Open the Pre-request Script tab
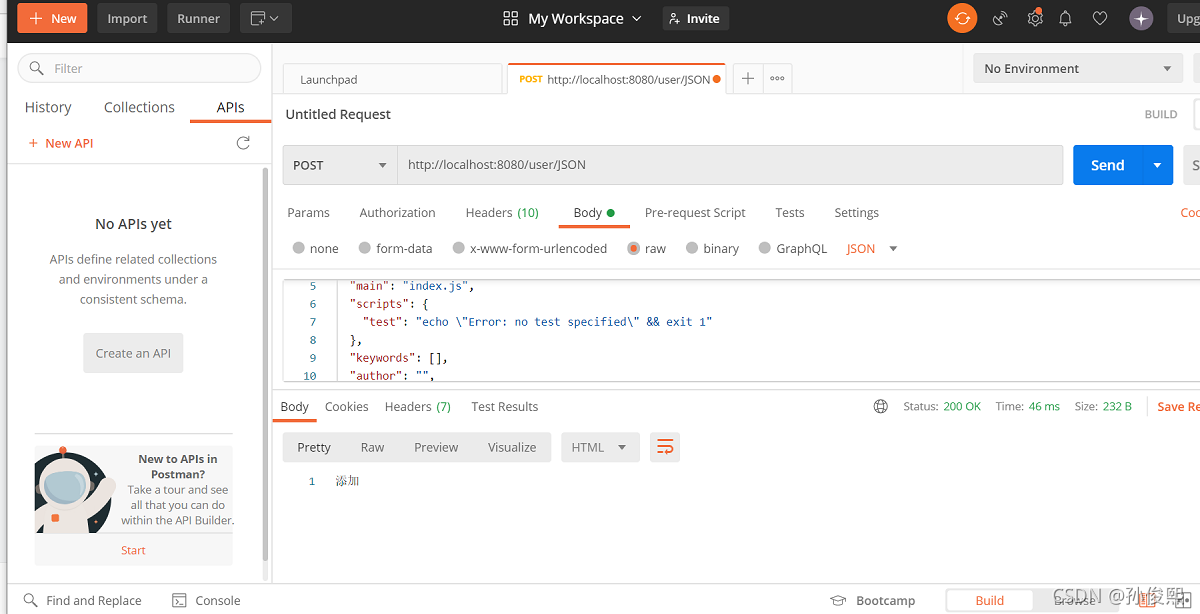Screen dimensions: 1200x614 695,212
